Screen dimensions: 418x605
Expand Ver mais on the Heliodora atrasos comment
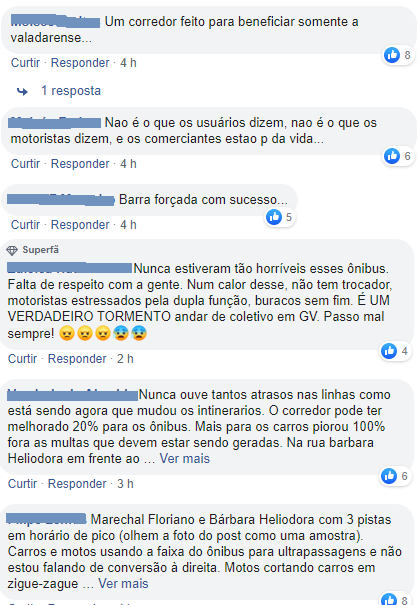[184, 459]
